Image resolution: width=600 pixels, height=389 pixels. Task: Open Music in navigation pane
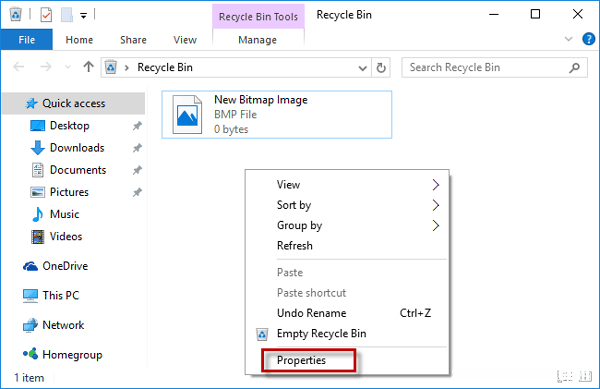[x=64, y=214]
